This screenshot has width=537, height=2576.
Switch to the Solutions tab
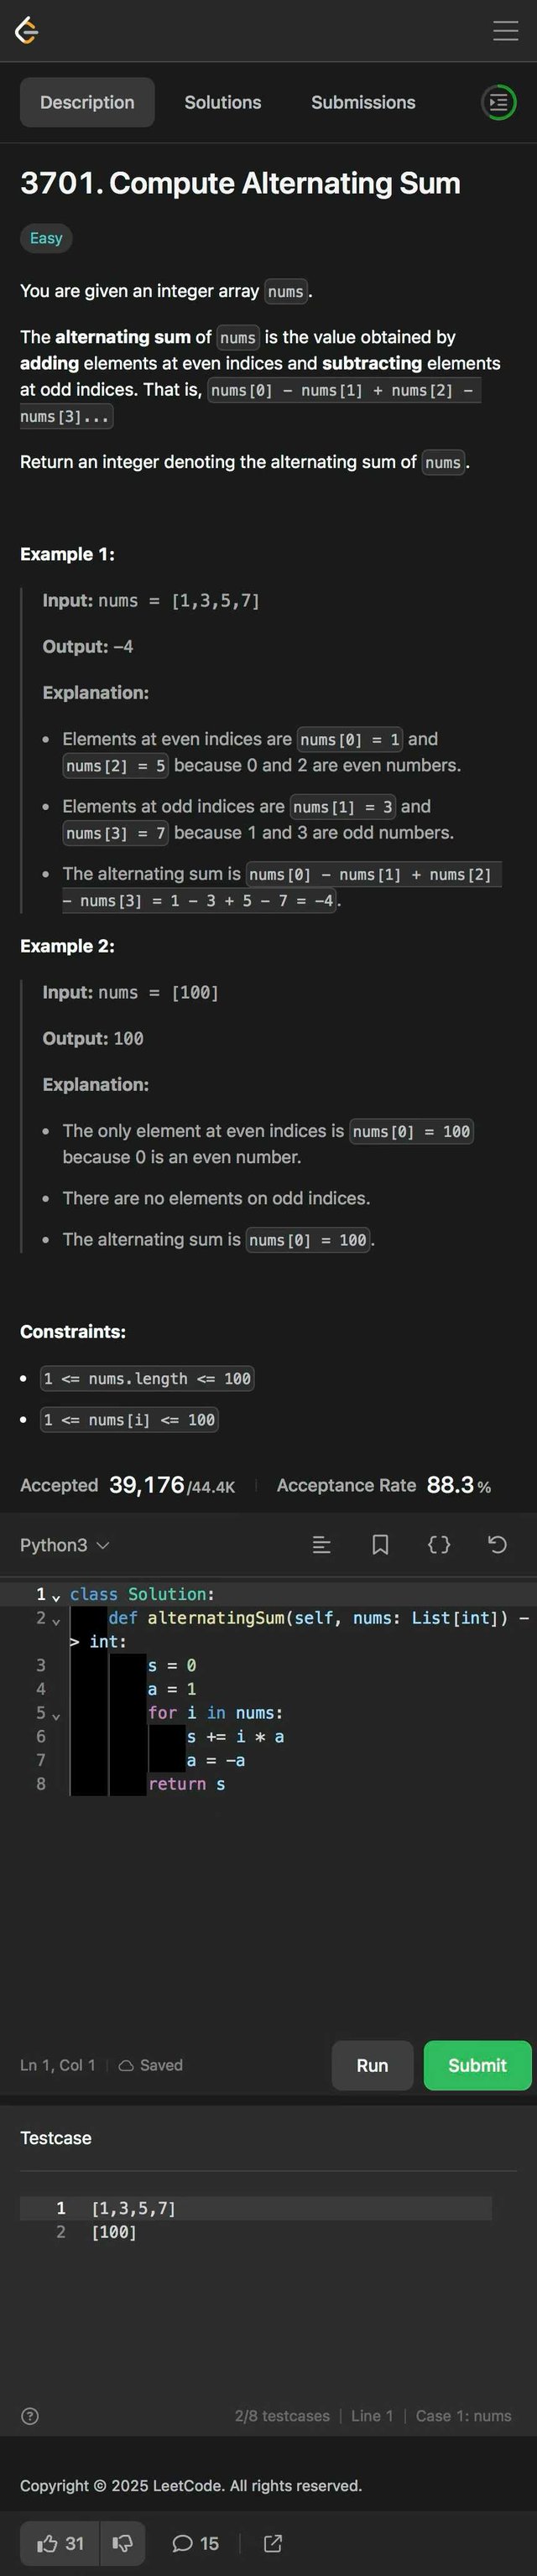(223, 102)
